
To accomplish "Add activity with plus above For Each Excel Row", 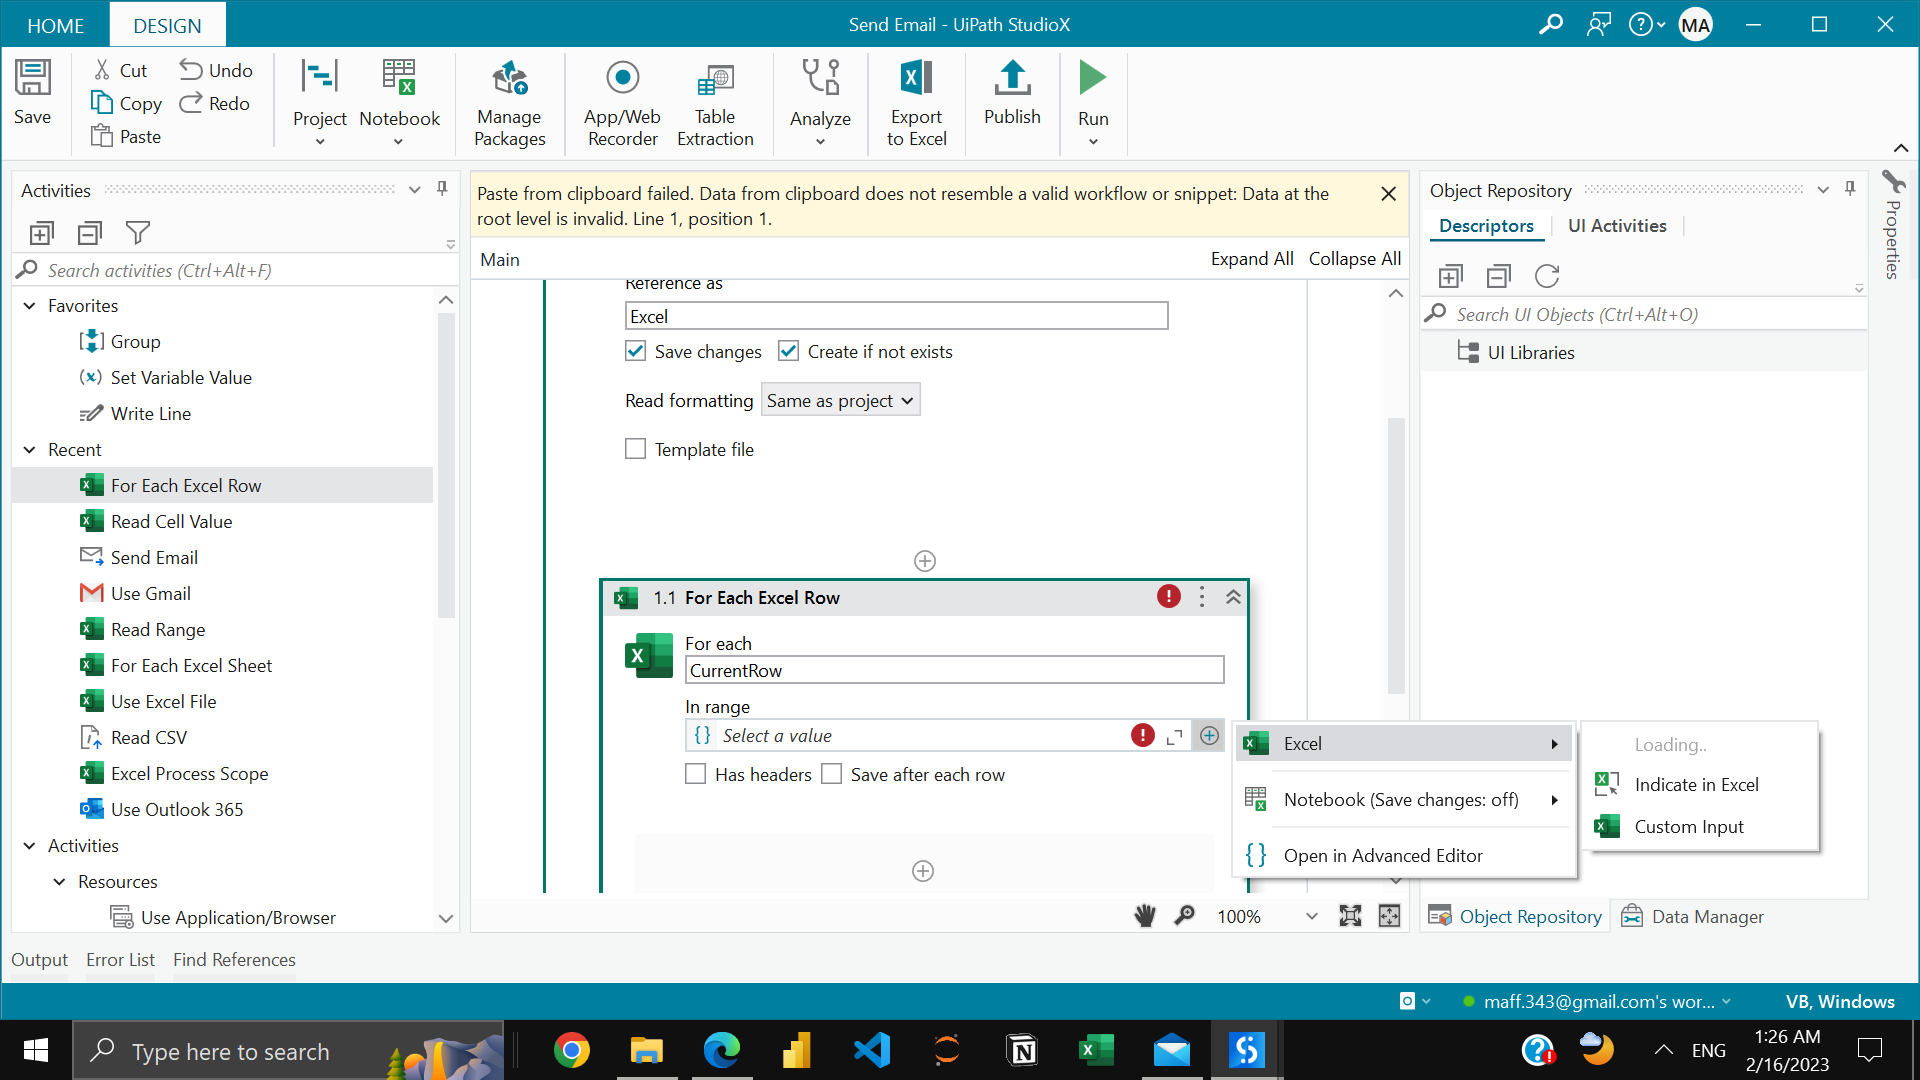I will pos(925,561).
